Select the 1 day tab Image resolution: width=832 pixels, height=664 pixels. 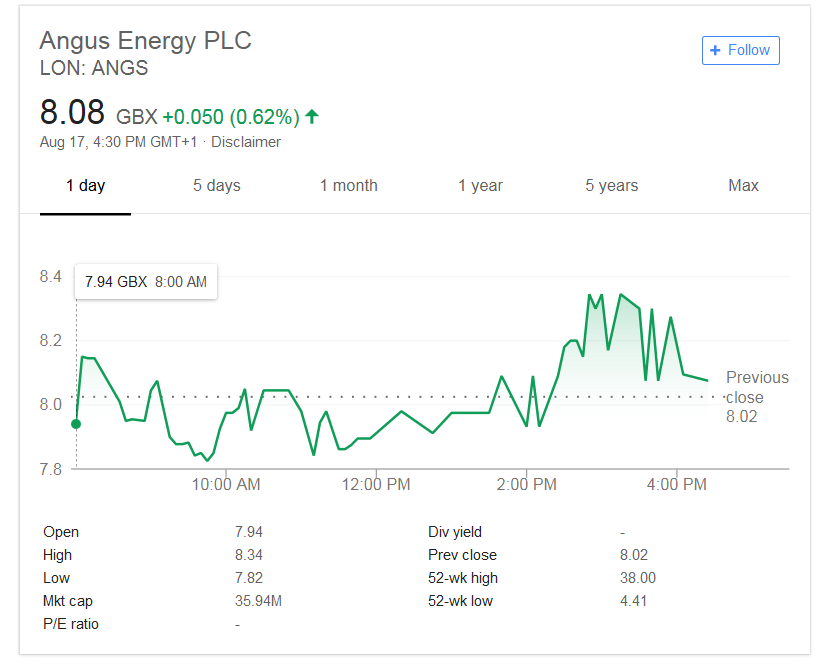tap(85, 186)
